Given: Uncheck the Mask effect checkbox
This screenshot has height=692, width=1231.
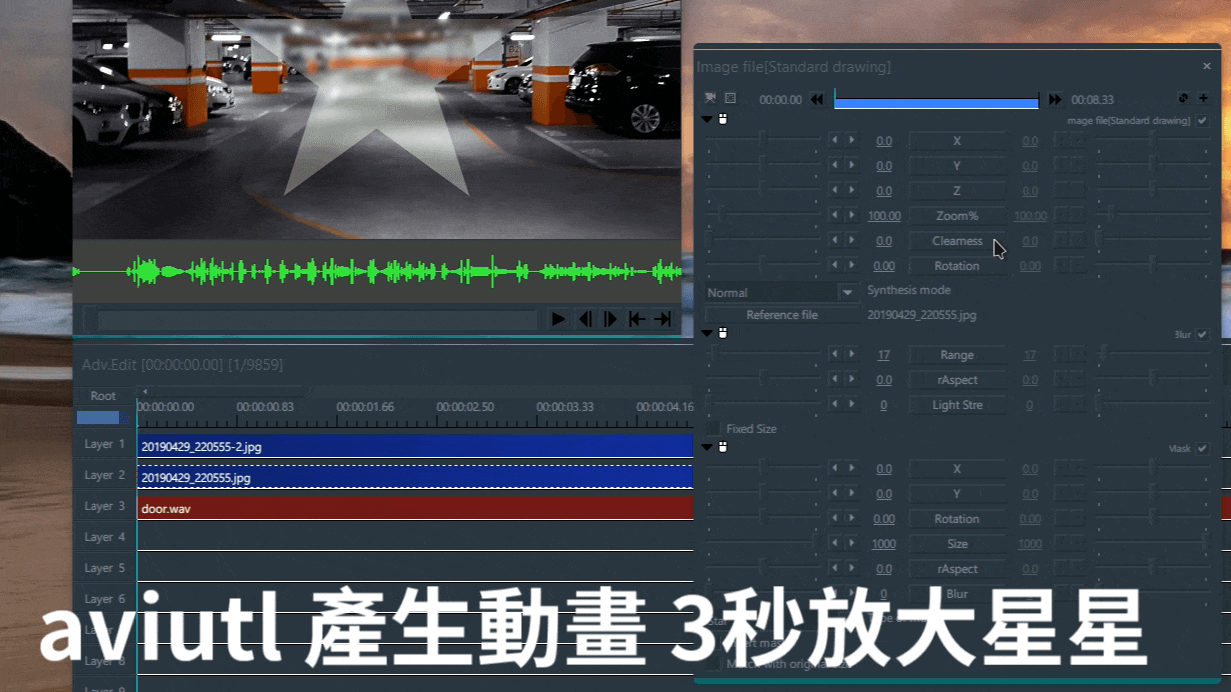Looking at the screenshot, I should coord(1203,448).
